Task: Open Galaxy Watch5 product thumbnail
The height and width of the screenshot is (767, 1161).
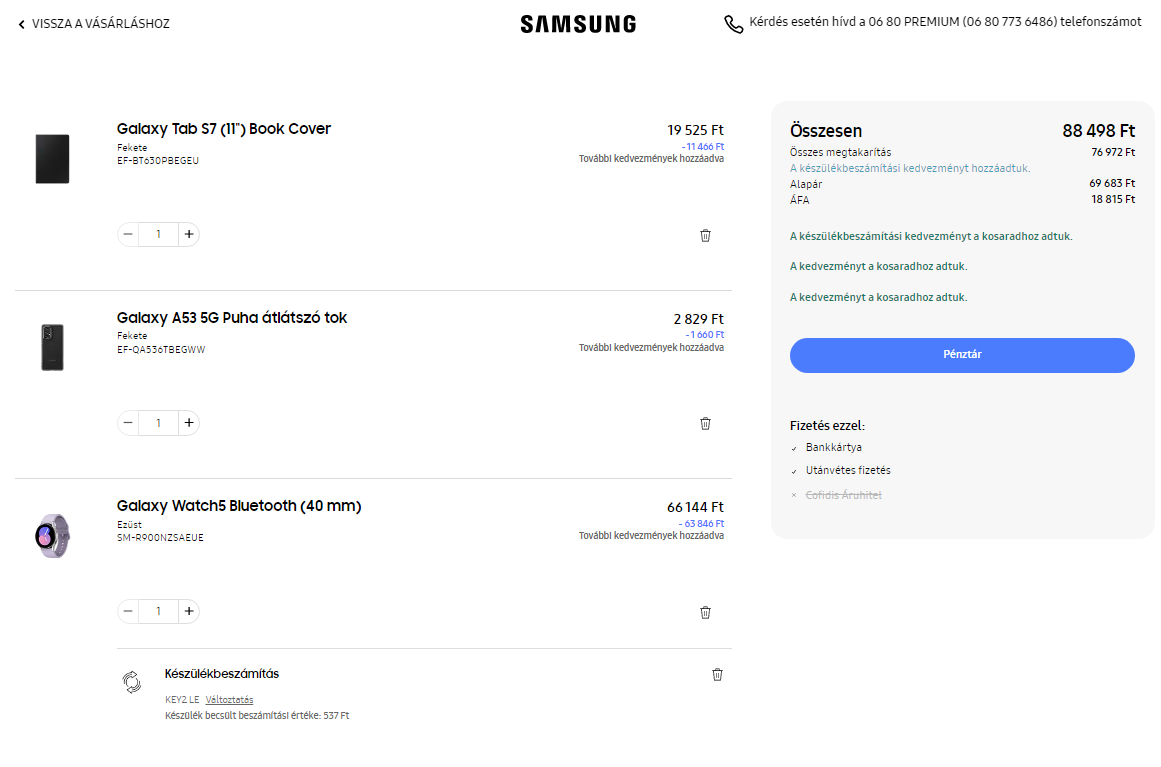Action: (52, 535)
